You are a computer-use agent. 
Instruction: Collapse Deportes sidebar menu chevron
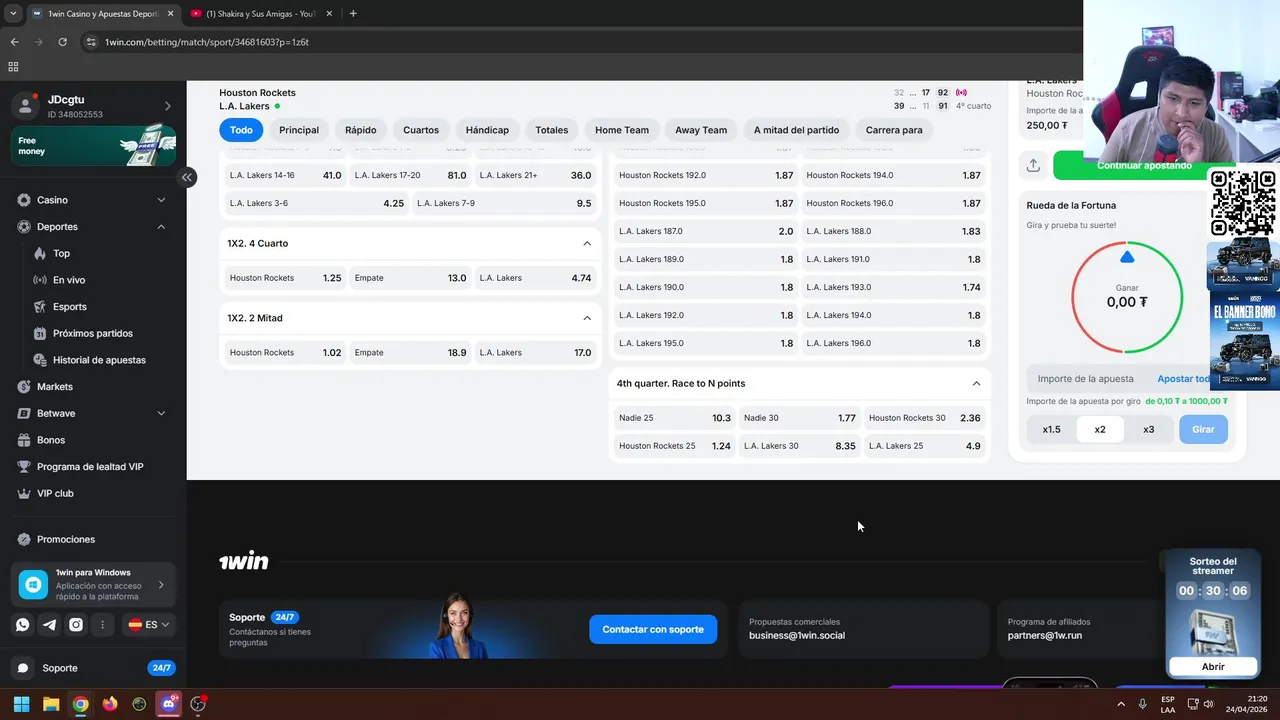click(x=161, y=227)
